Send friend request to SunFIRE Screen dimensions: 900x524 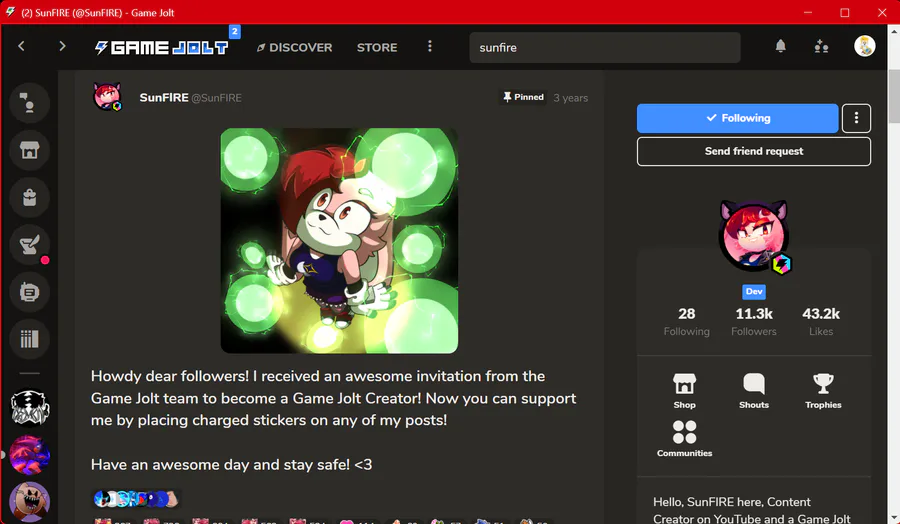click(x=754, y=152)
